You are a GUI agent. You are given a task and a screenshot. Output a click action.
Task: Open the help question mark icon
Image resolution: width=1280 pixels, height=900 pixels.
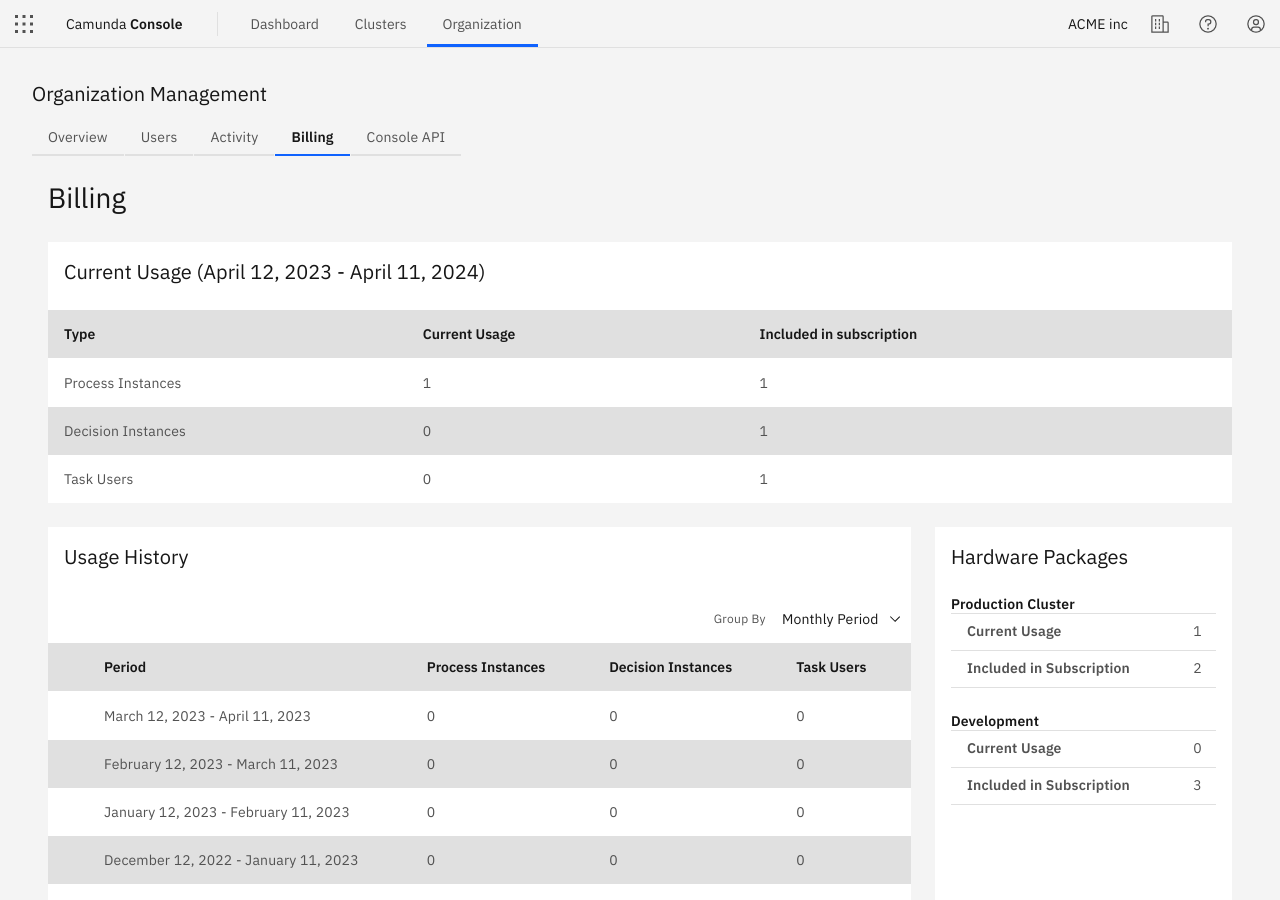(x=1208, y=24)
